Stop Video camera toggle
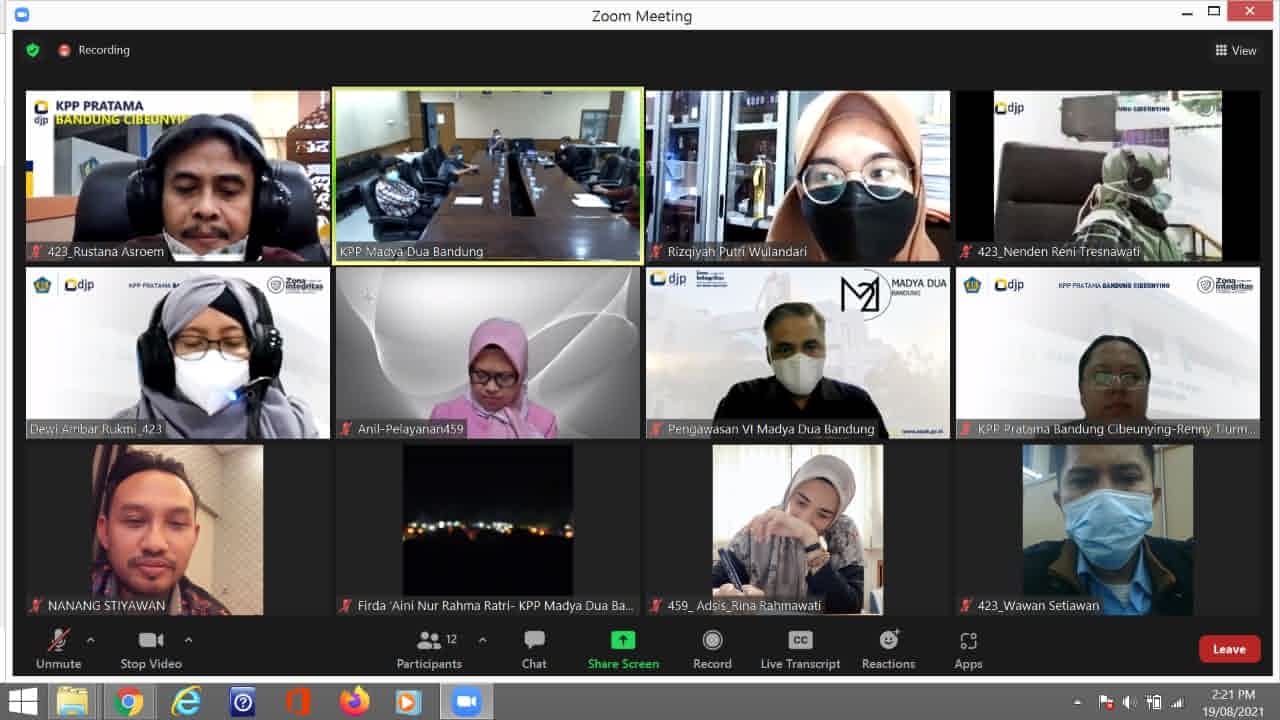Image resolution: width=1280 pixels, height=720 pixels. tap(151, 648)
